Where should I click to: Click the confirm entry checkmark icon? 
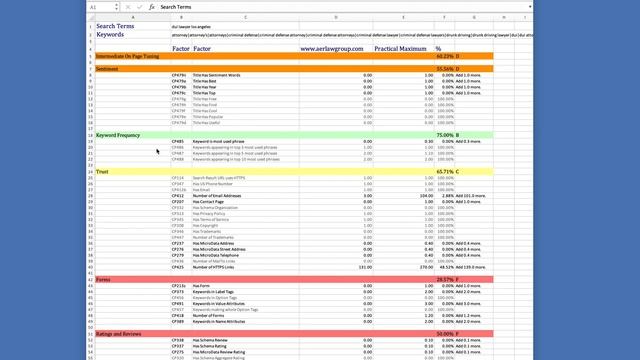tap(140, 7)
